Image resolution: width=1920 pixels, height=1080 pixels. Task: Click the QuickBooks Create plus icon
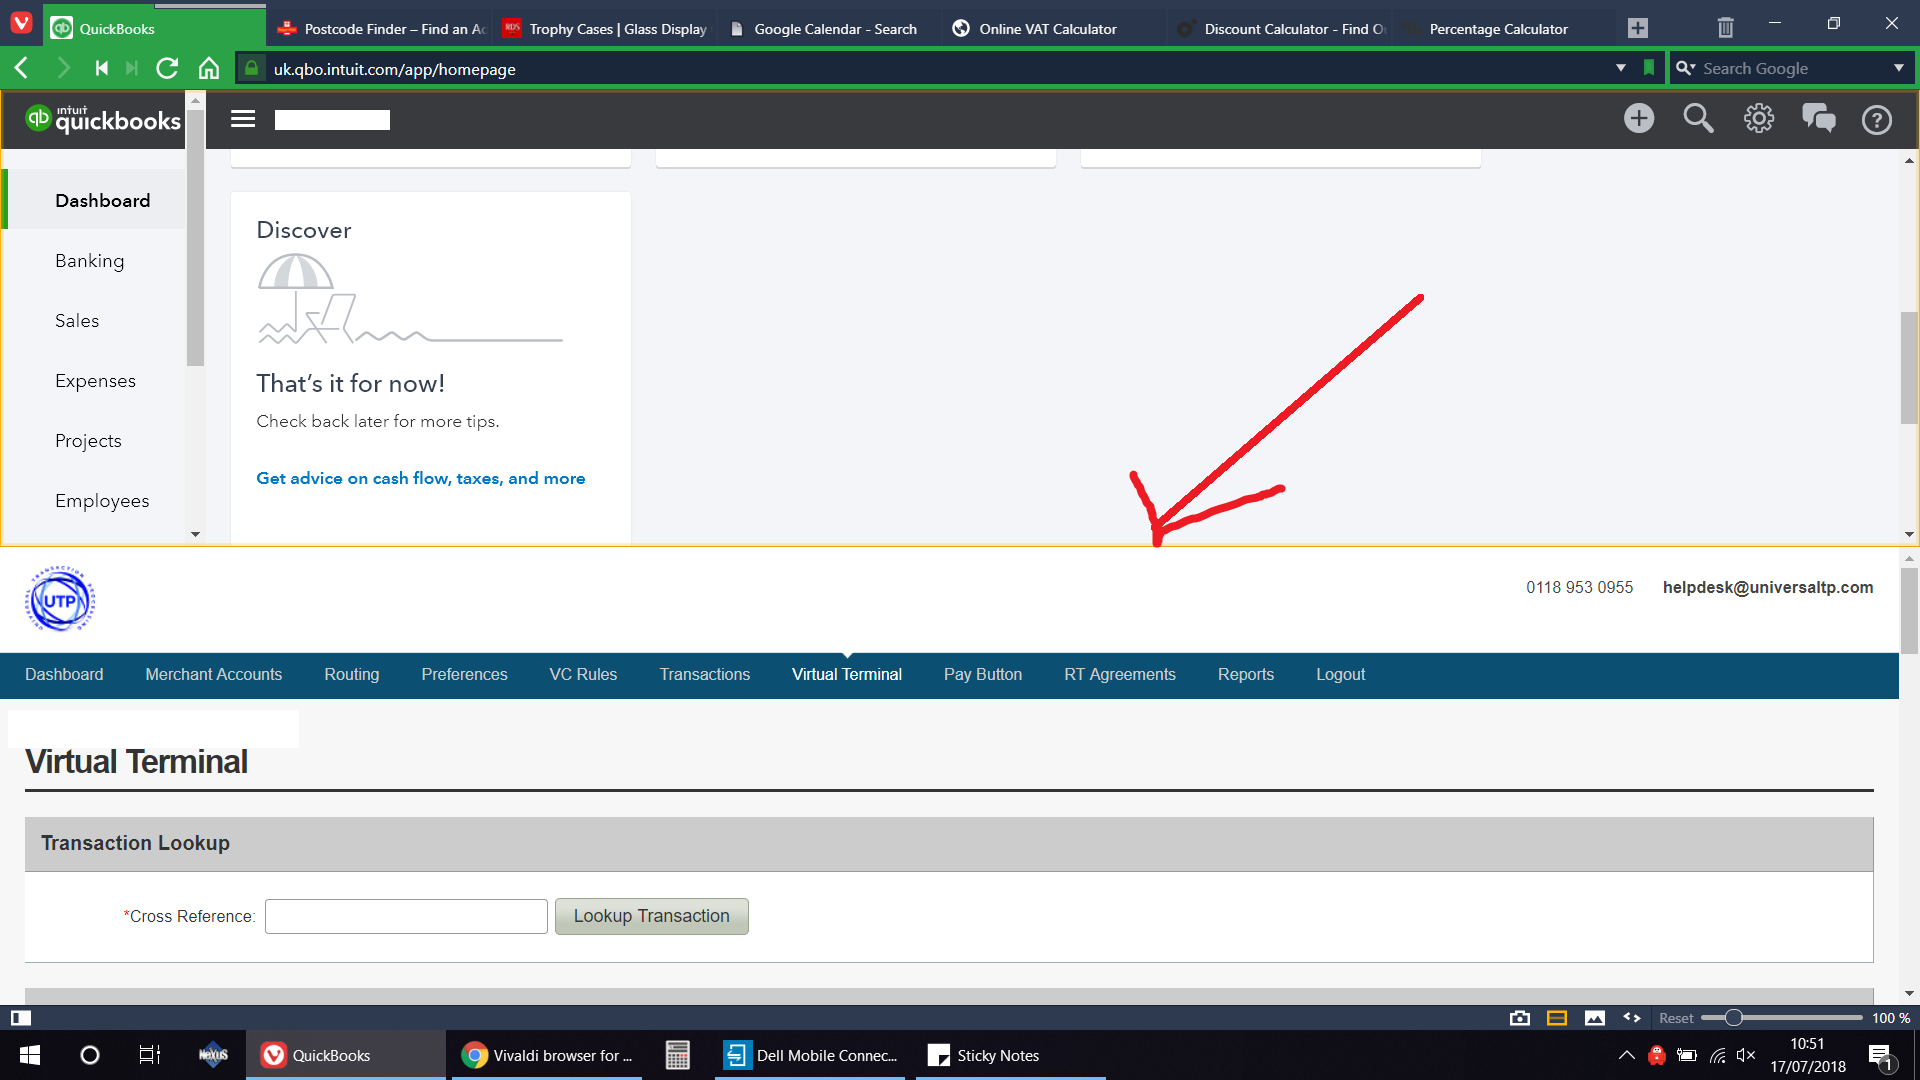(x=1639, y=119)
